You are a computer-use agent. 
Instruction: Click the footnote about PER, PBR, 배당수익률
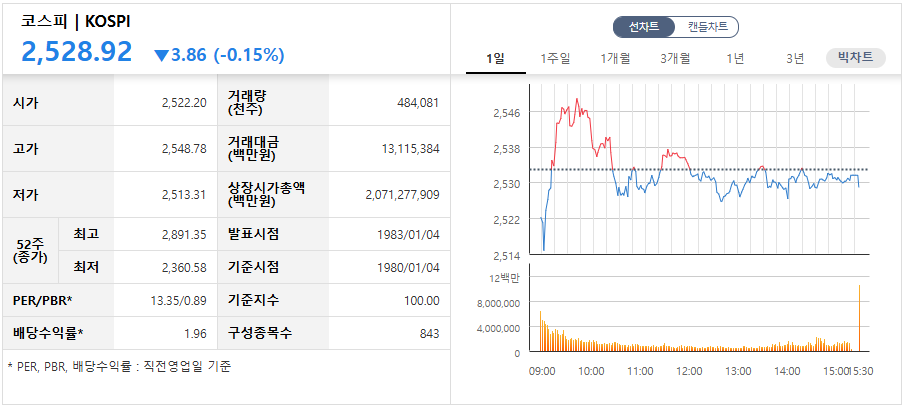tap(119, 366)
